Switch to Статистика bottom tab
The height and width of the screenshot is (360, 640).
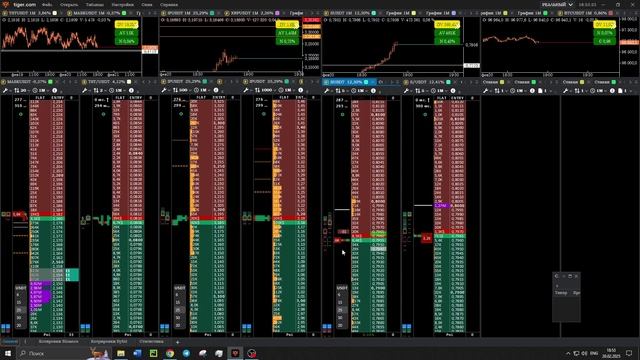point(151,341)
